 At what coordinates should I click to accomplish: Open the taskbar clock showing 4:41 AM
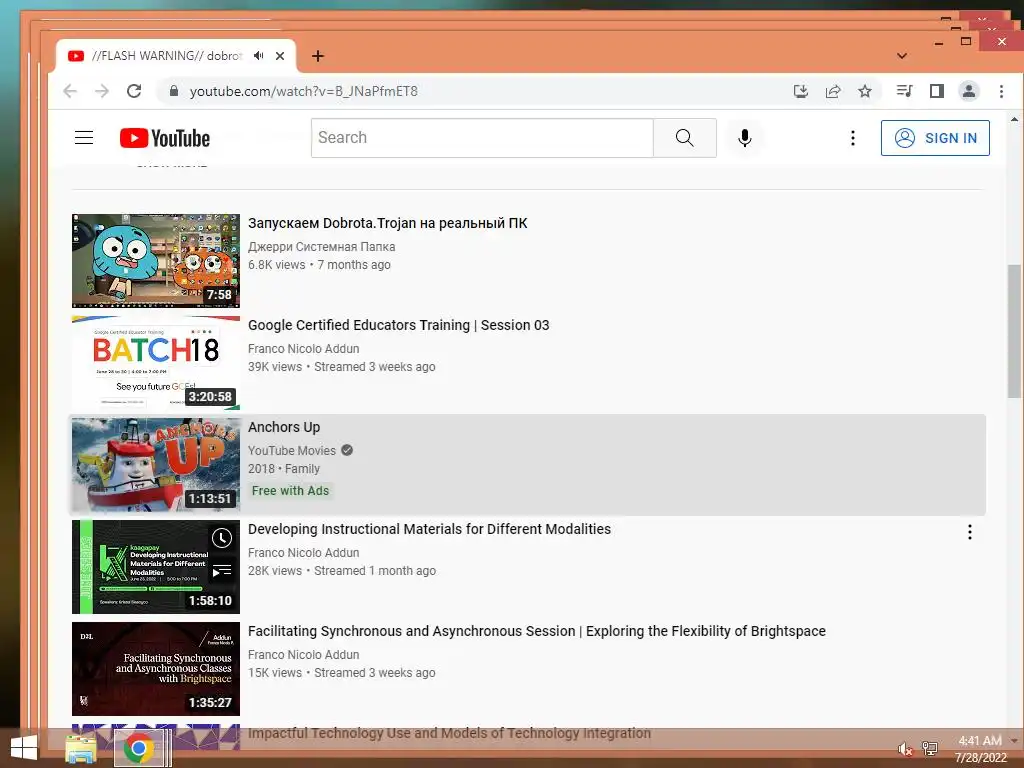pos(980,749)
